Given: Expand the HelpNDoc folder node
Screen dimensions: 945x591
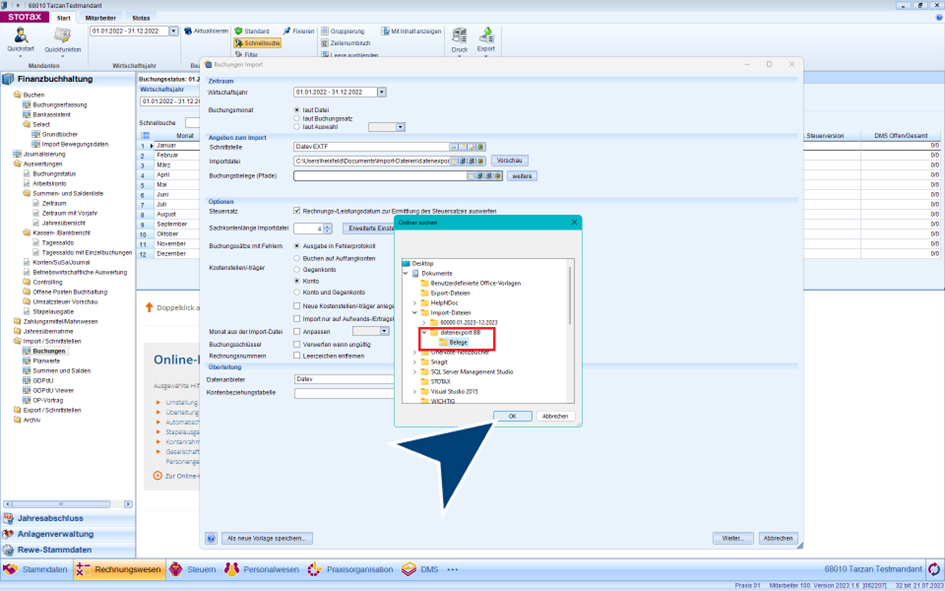Looking at the screenshot, I should pyautogui.click(x=415, y=303).
